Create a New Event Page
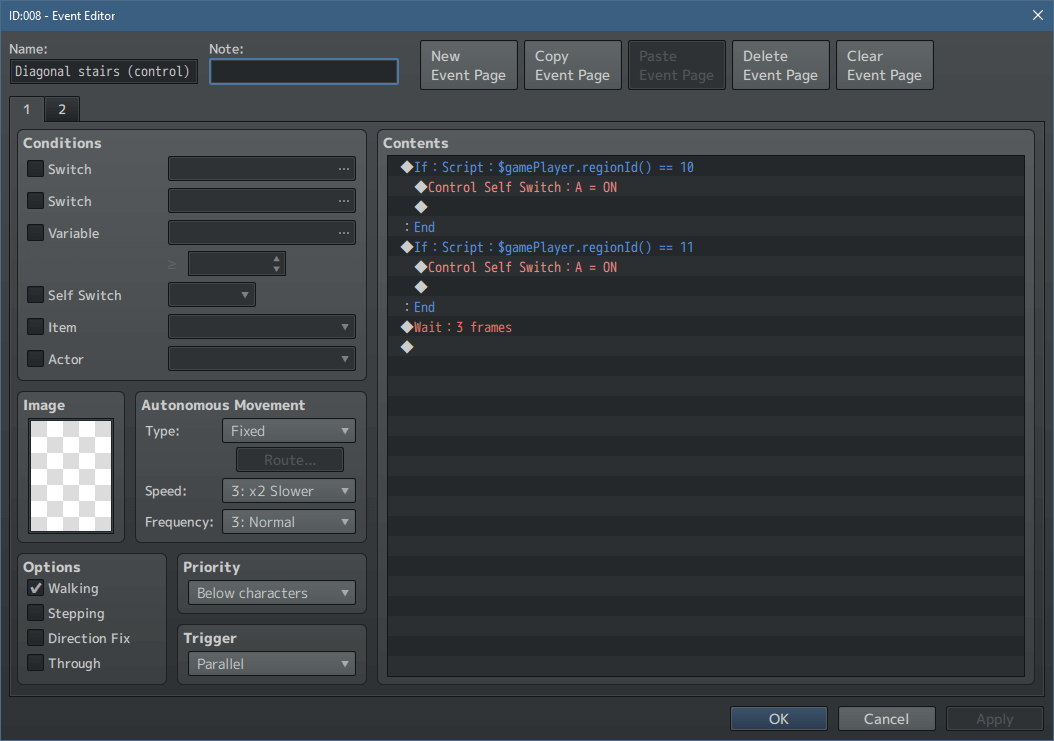 (x=468, y=64)
